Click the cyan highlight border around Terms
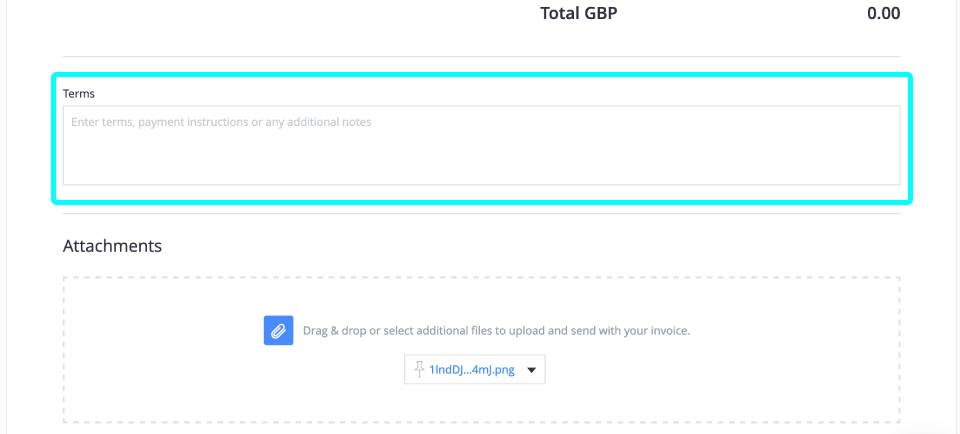 pos(482,75)
